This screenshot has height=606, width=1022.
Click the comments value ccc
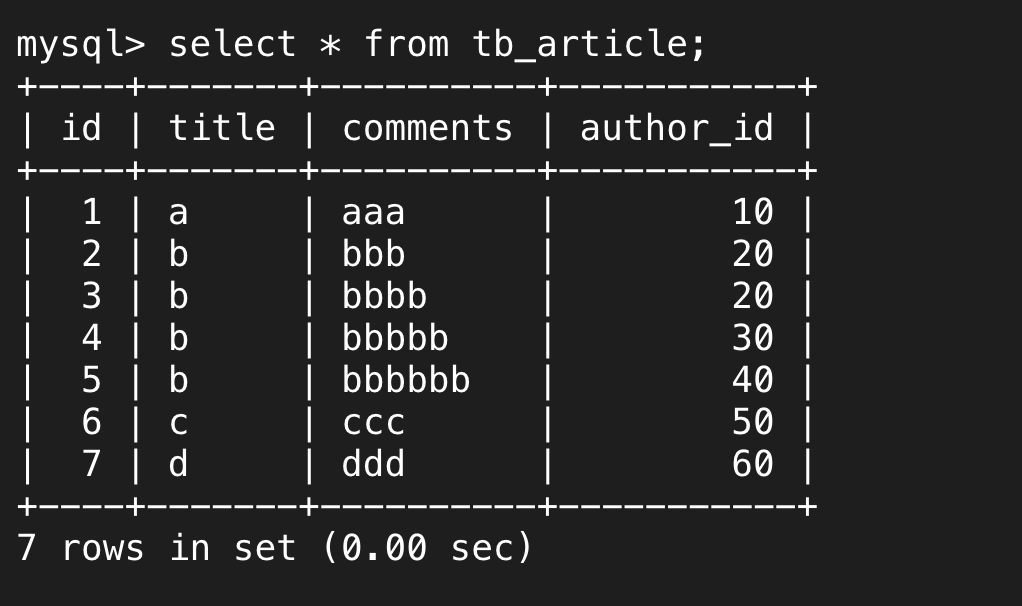(373, 422)
